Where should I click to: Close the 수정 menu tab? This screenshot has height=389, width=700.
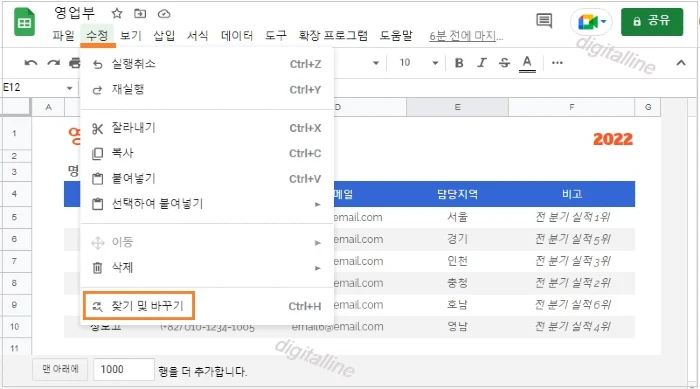click(x=97, y=36)
